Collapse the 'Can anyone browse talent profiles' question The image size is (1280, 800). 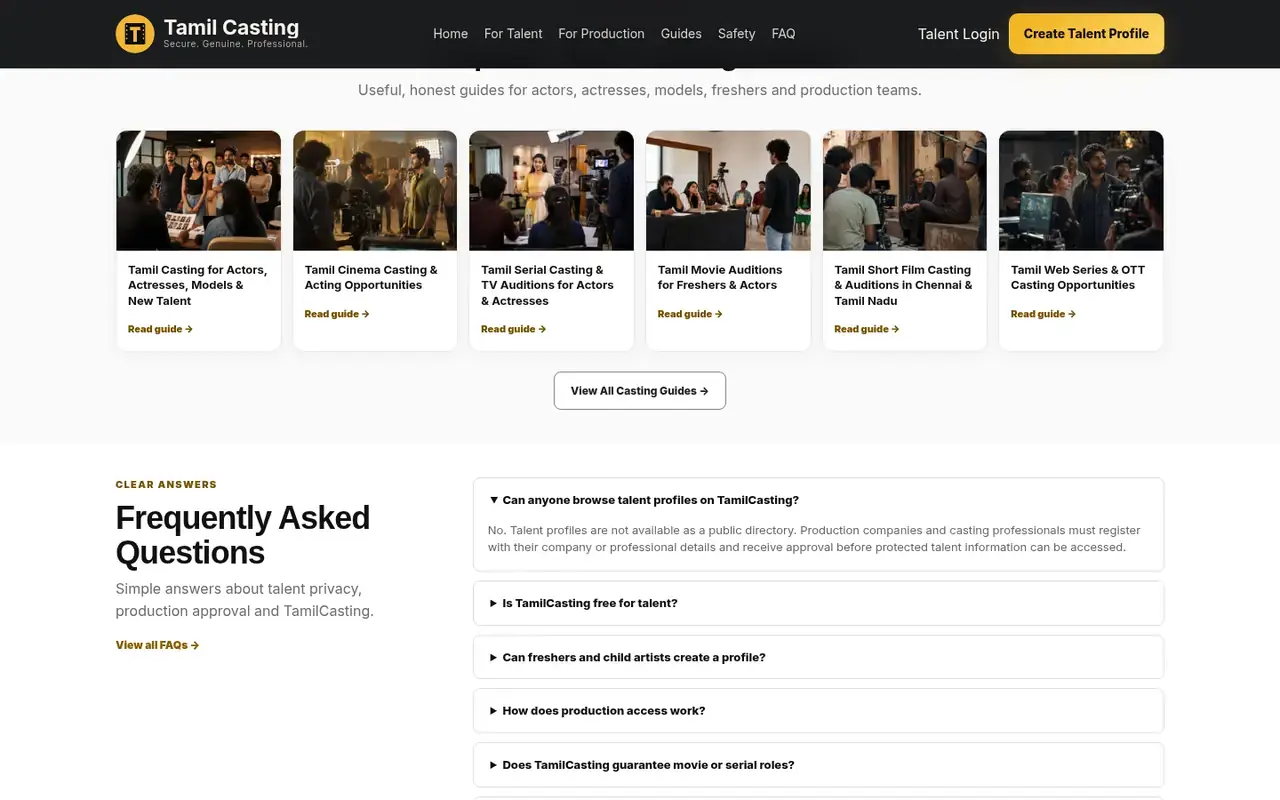coord(818,500)
